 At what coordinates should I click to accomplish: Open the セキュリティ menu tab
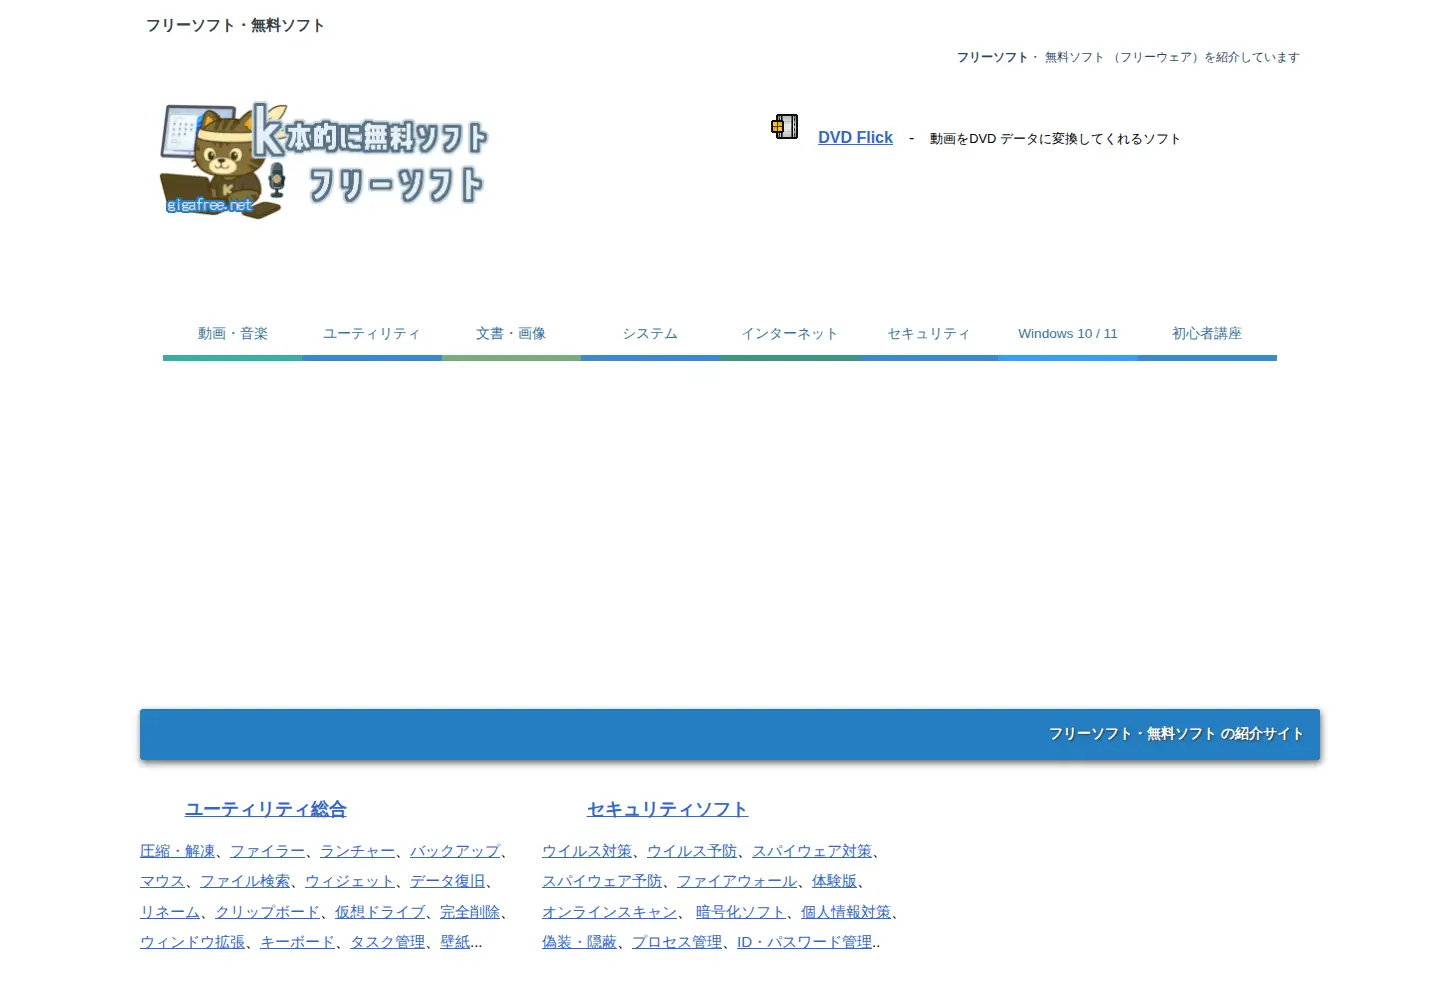[x=928, y=334]
